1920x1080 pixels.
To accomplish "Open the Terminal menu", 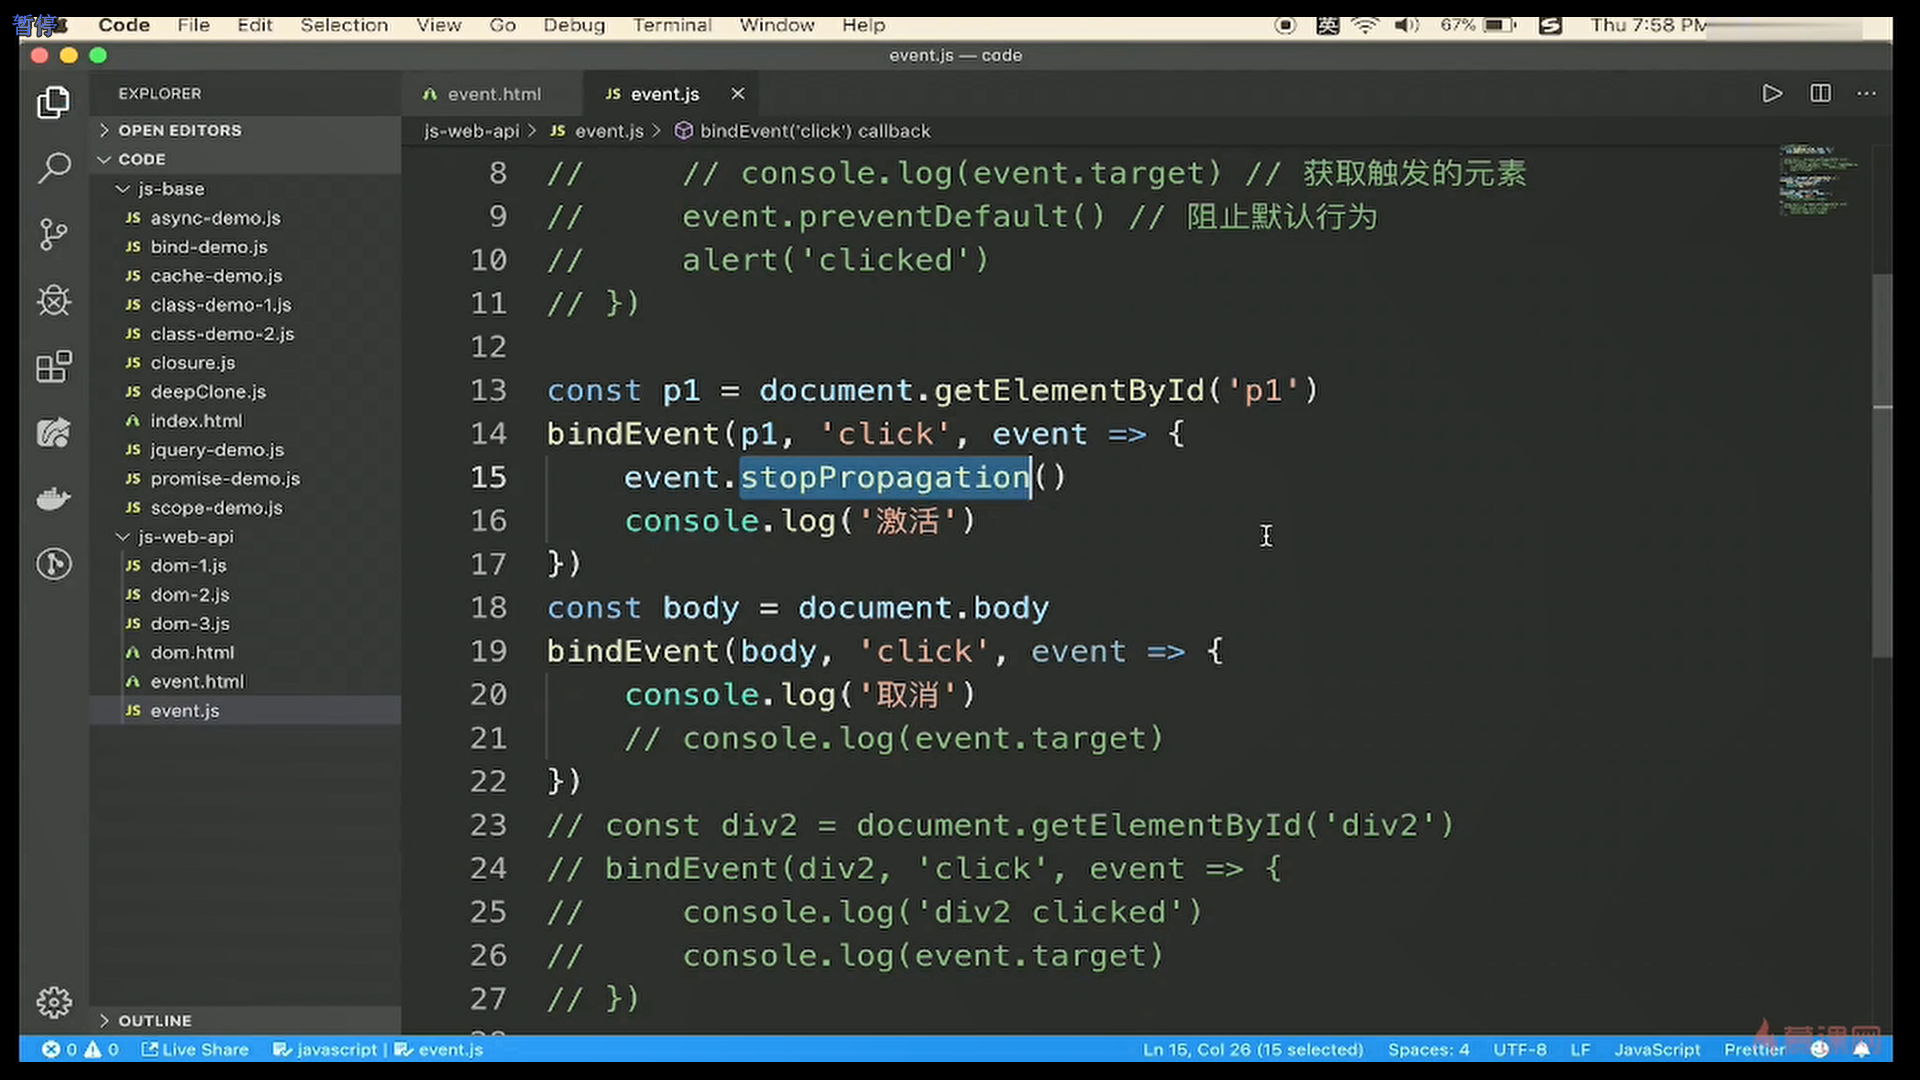I will click(672, 25).
